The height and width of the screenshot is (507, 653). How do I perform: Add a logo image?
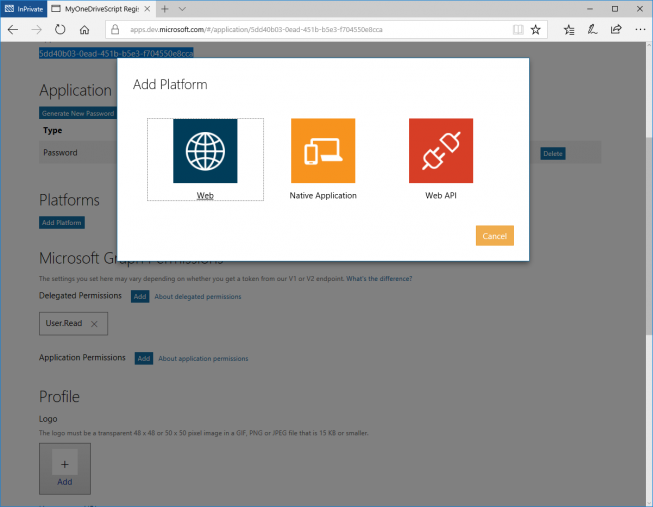(x=65, y=469)
